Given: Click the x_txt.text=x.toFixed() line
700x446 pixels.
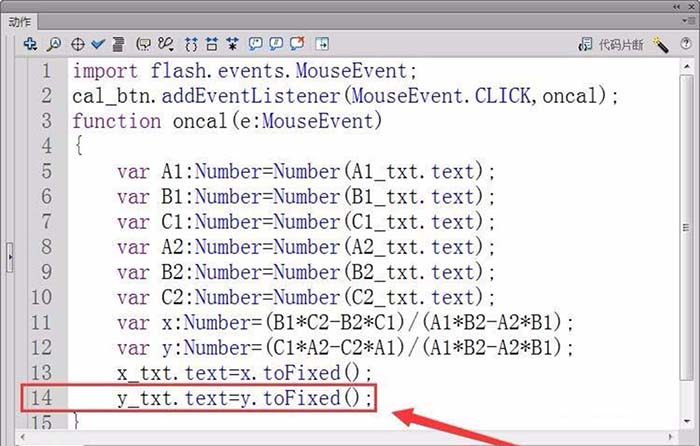Looking at the screenshot, I should tap(244, 373).
